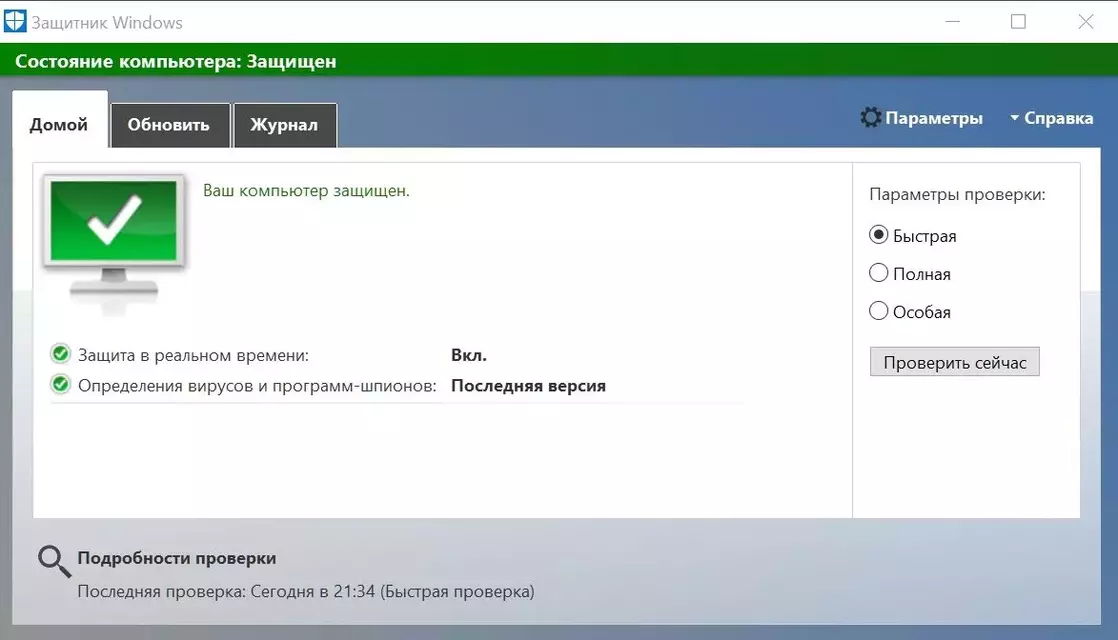The image size is (1118, 640).
Task: Click 'Определения вирусов и программ-шпионов:' label
Action: click(x=257, y=386)
